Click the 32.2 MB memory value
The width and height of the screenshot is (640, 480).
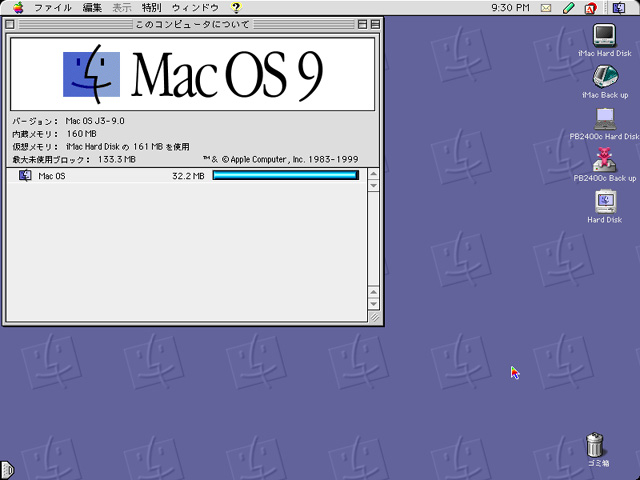pos(188,176)
